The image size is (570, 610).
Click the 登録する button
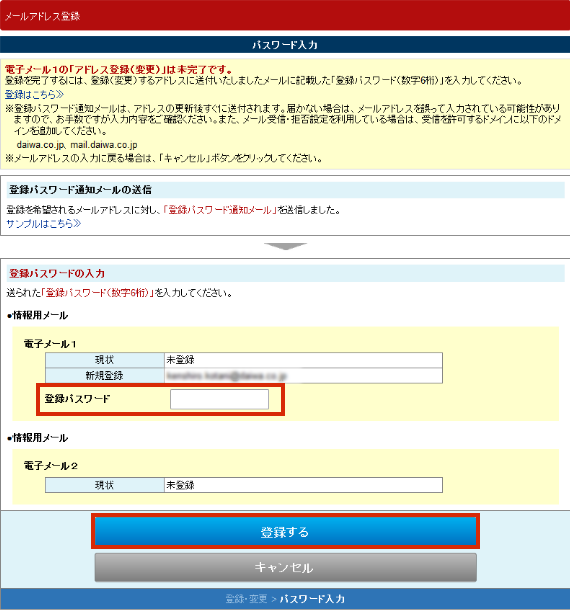tap(285, 531)
